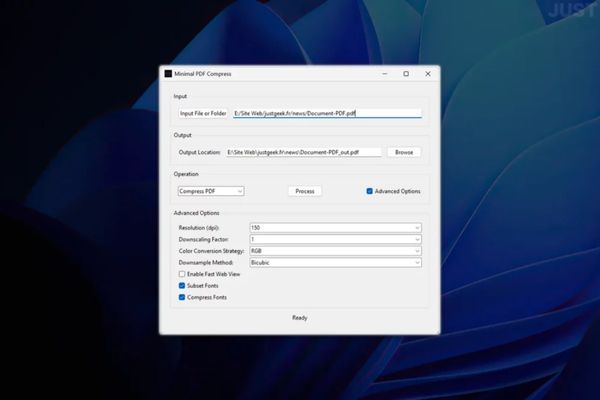This screenshot has width=600, height=400.
Task: Click the Input File or Folder button
Action: [203, 113]
